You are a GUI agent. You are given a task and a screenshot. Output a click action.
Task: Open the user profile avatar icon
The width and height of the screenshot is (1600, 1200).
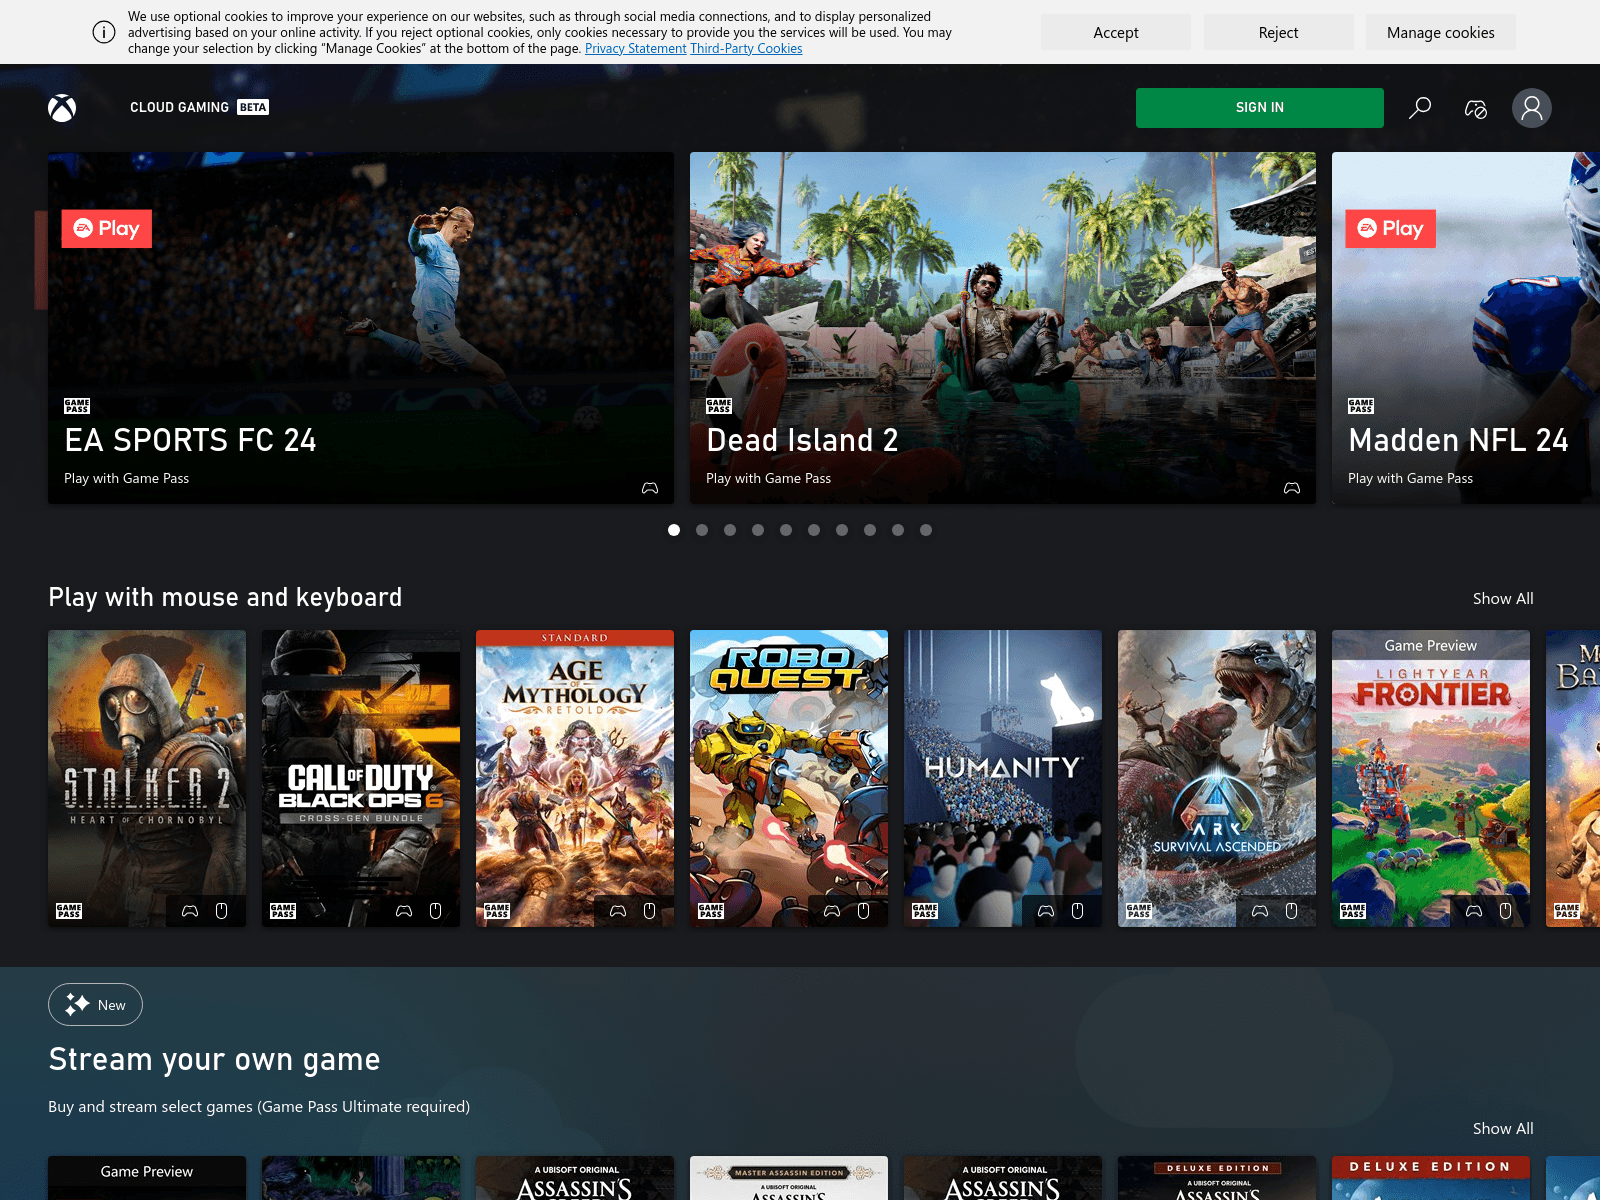(1532, 108)
